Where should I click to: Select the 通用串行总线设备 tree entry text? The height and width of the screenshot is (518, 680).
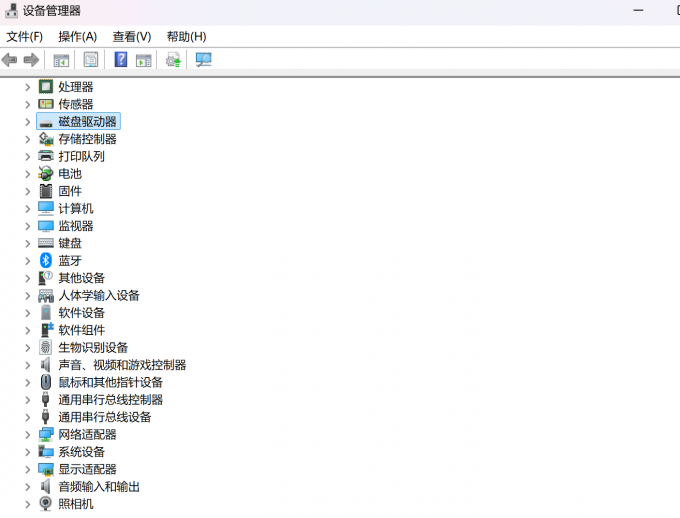coord(105,417)
